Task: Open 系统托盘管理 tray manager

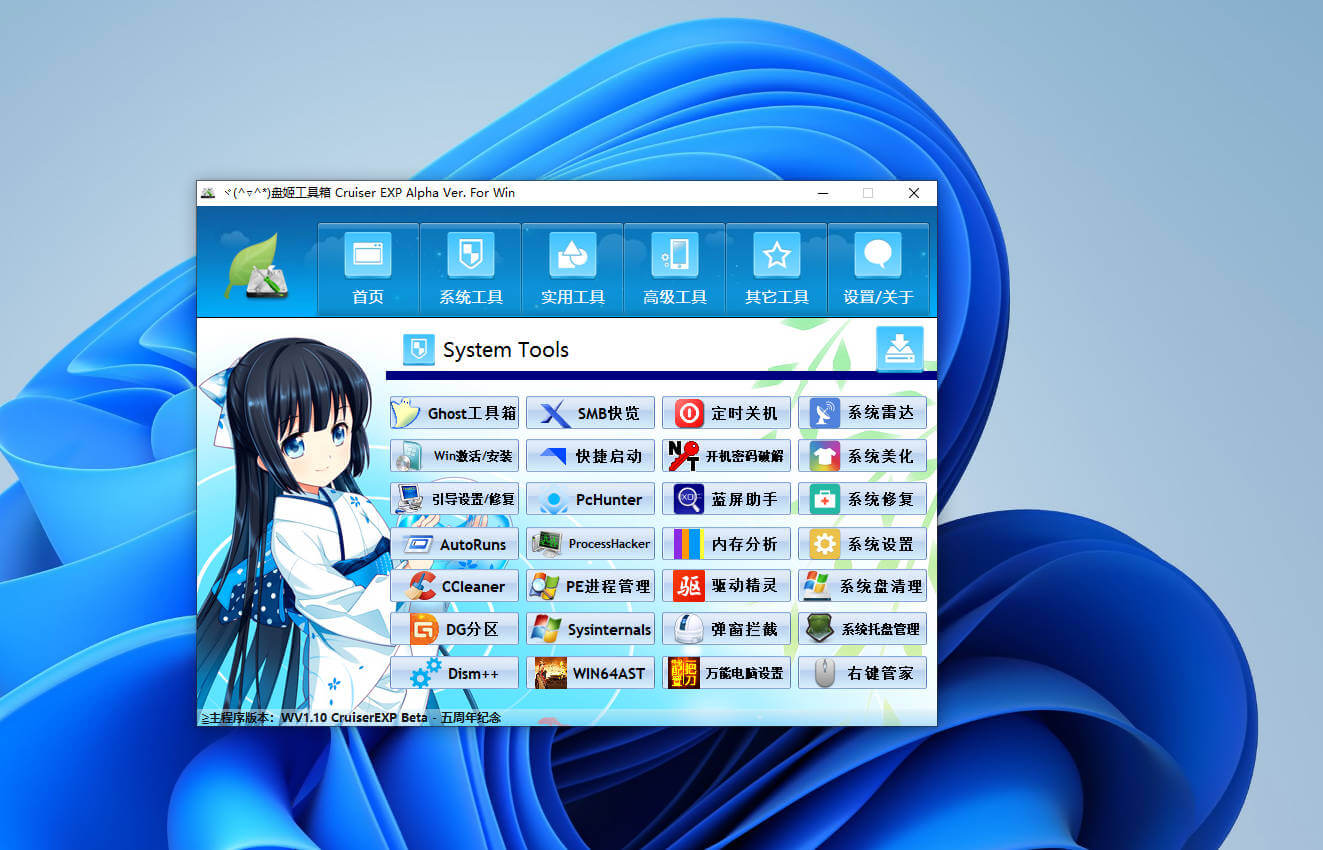Action: (x=861, y=629)
